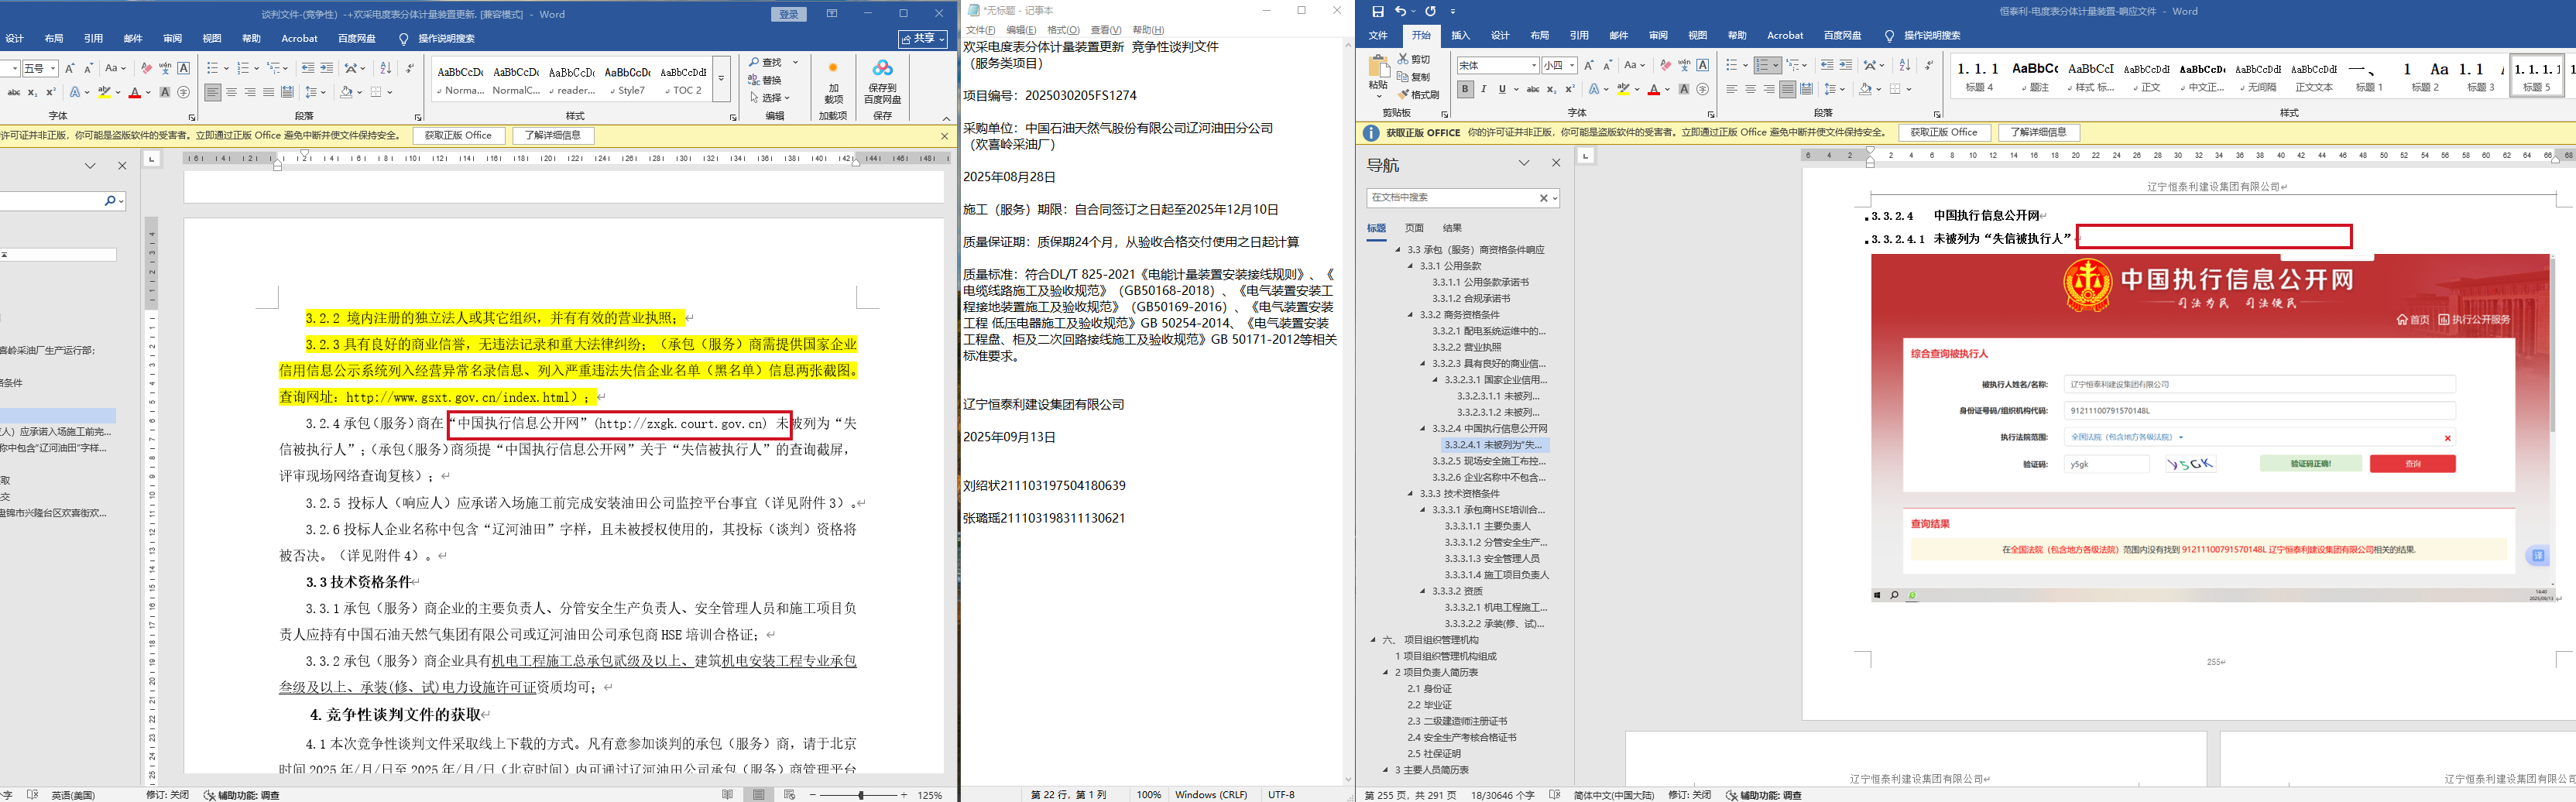The image size is (2576, 802).
Task: Toggle character border in right Word
Action: (1703, 65)
